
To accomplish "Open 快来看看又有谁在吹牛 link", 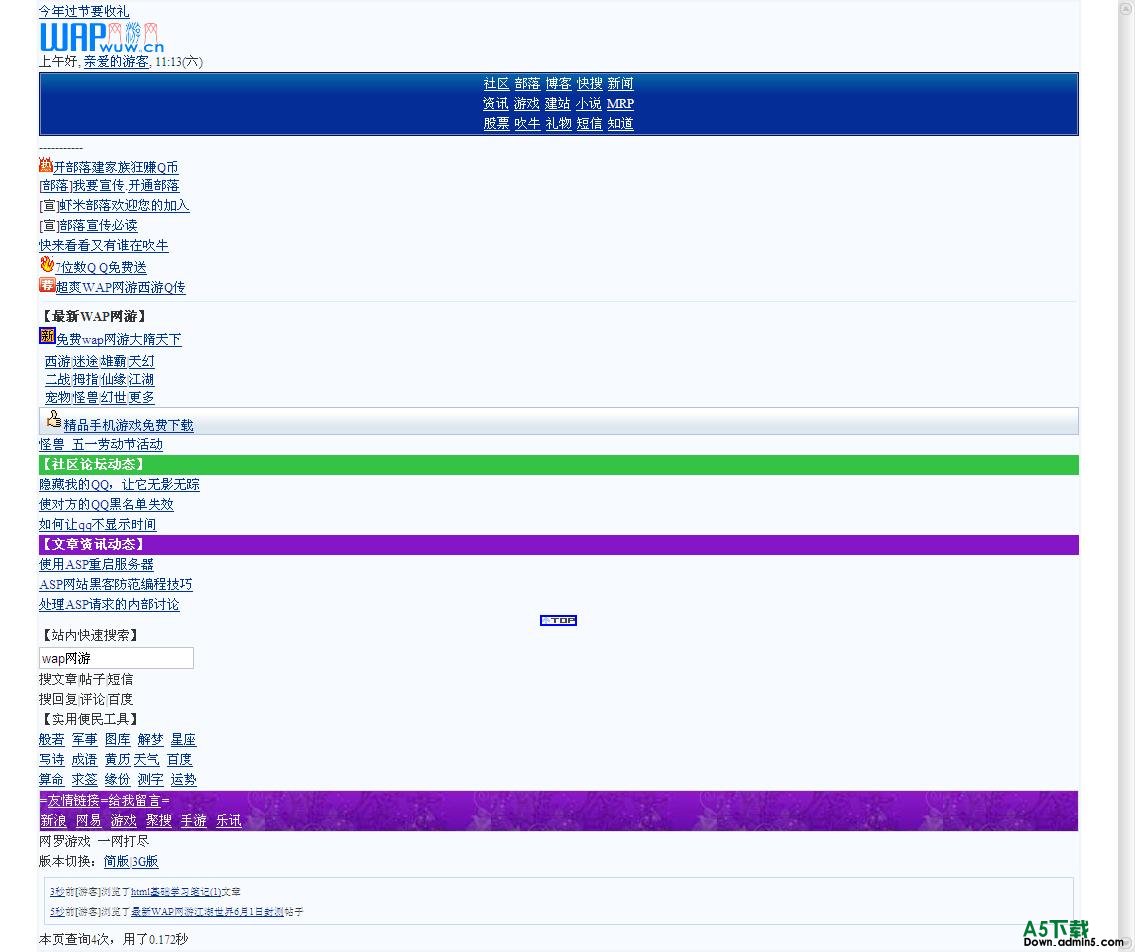I will tap(104, 246).
